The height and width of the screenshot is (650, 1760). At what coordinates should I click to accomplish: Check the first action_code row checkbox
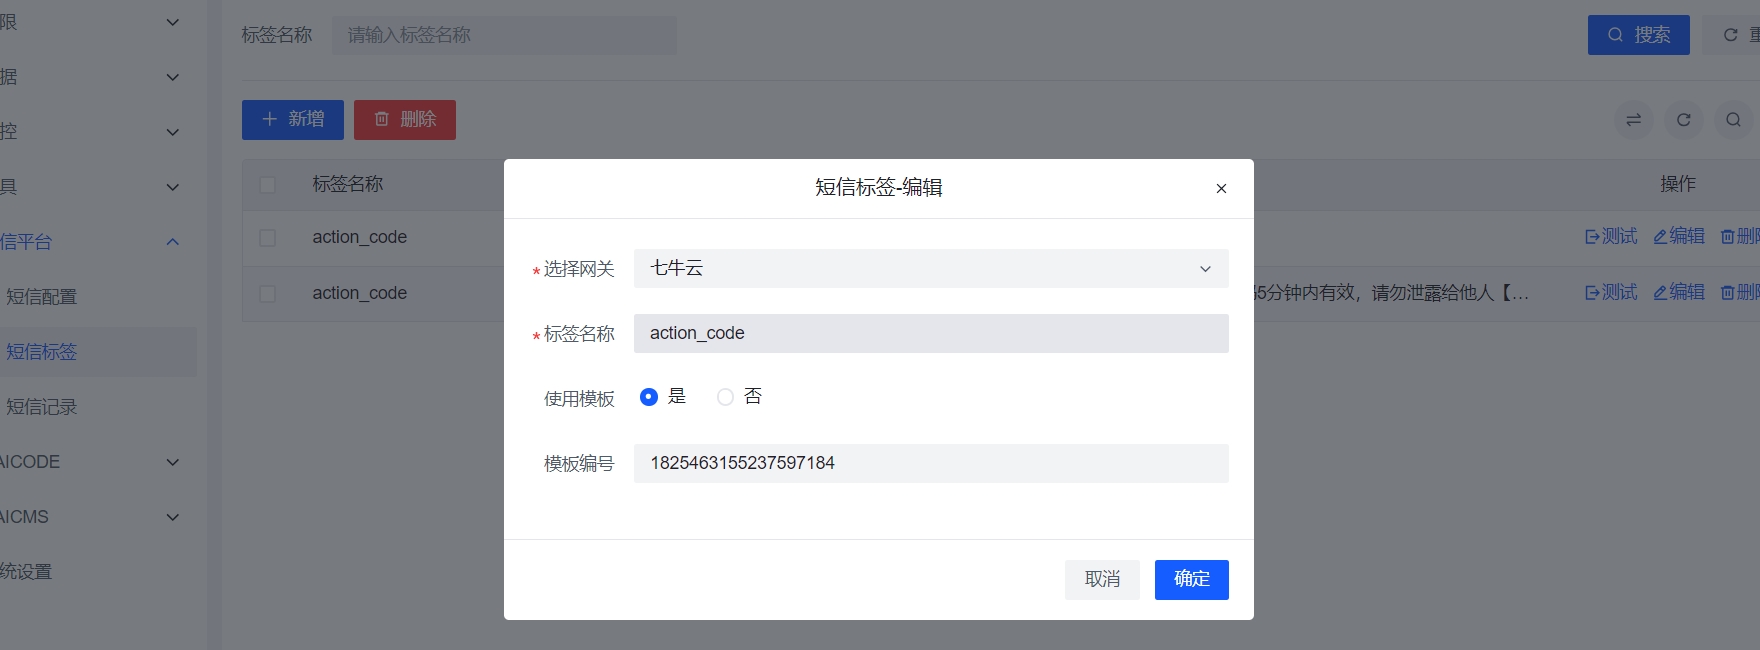click(268, 238)
